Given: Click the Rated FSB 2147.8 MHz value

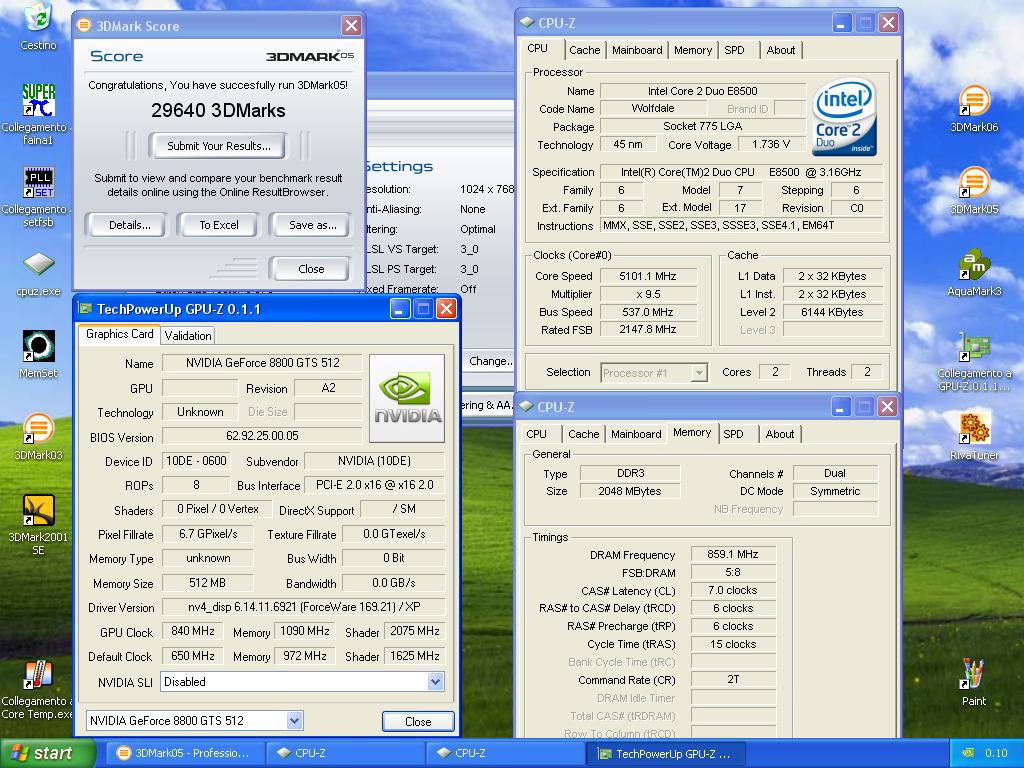Looking at the screenshot, I should coord(648,330).
